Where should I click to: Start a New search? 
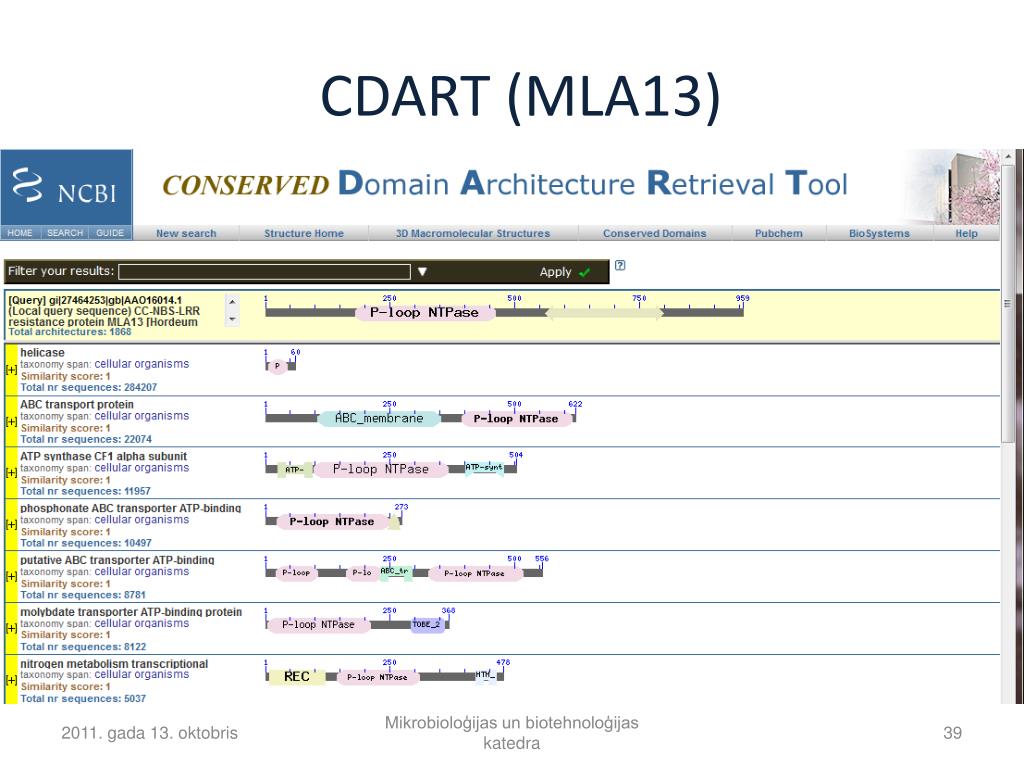tap(186, 233)
